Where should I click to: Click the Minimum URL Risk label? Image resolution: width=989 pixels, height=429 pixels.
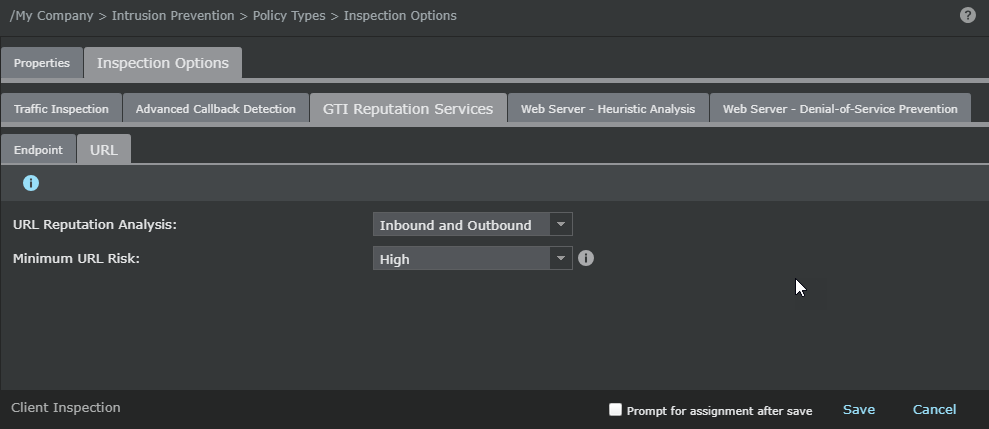pos(76,259)
